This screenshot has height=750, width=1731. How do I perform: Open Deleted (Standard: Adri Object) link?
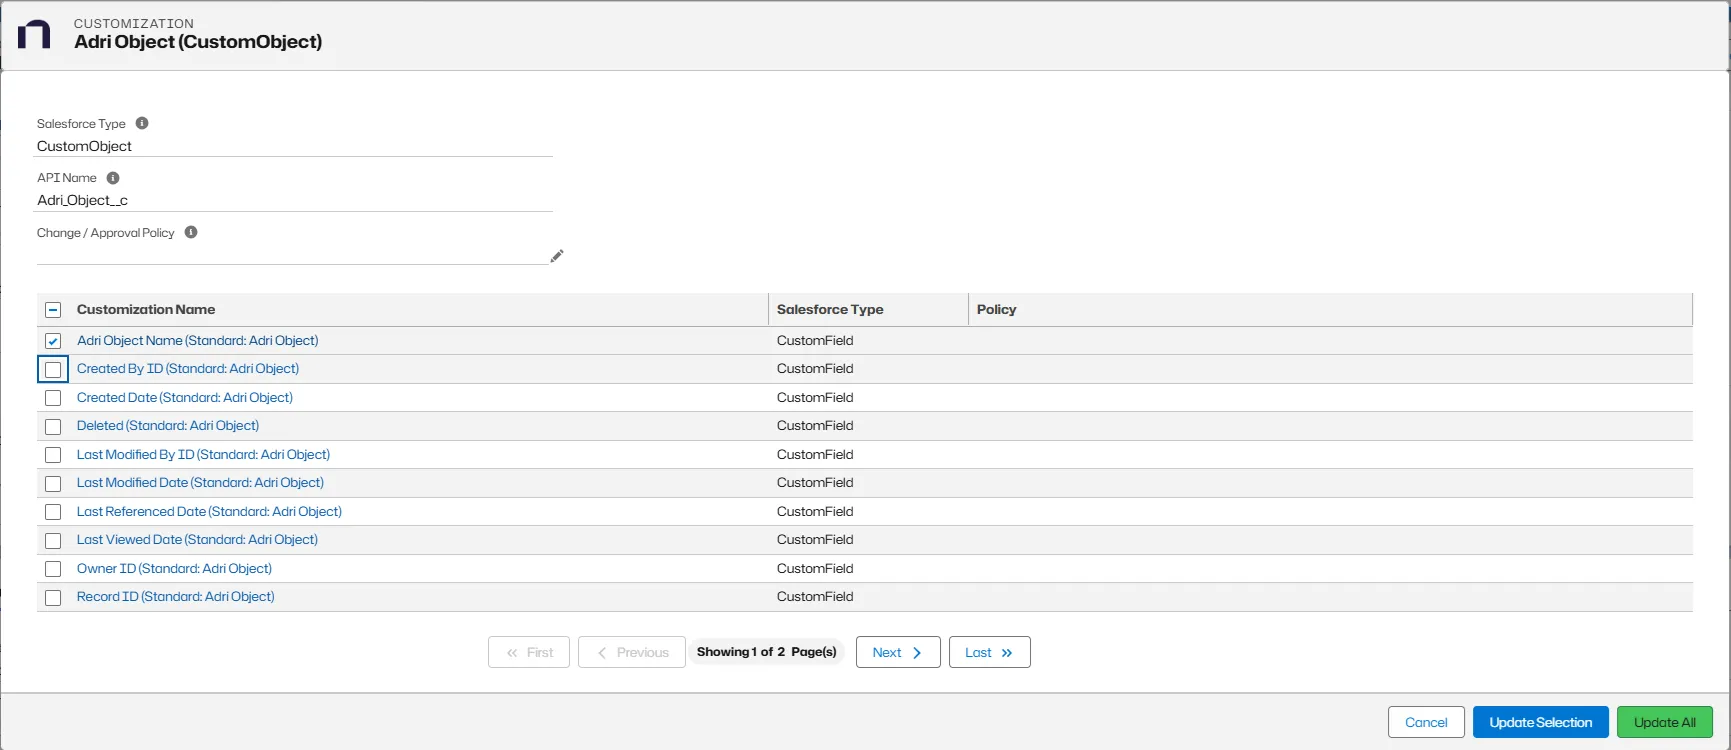coord(168,425)
